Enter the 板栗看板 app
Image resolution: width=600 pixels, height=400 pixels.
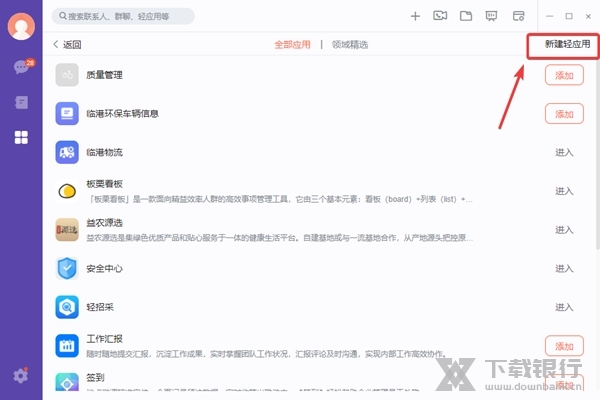pyautogui.click(x=564, y=191)
